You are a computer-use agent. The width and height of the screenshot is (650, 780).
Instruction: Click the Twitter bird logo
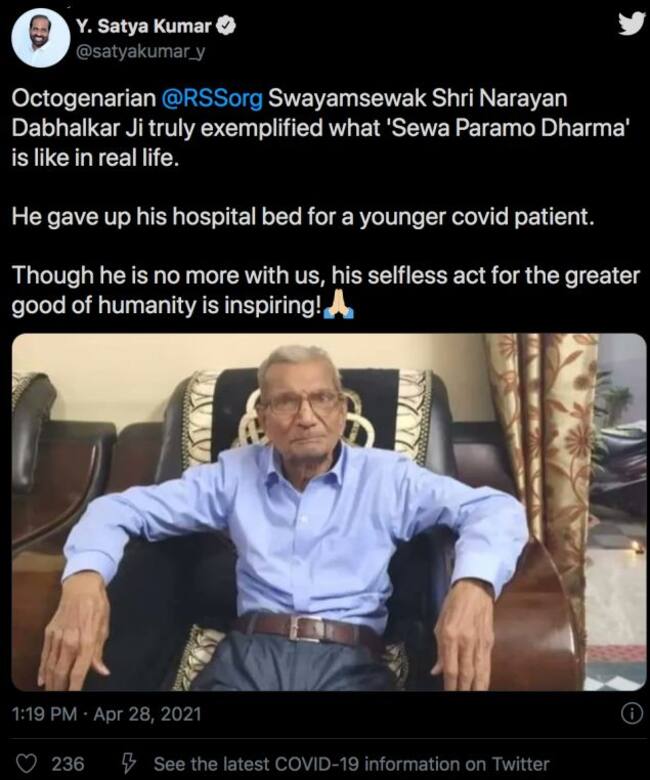tap(632, 24)
